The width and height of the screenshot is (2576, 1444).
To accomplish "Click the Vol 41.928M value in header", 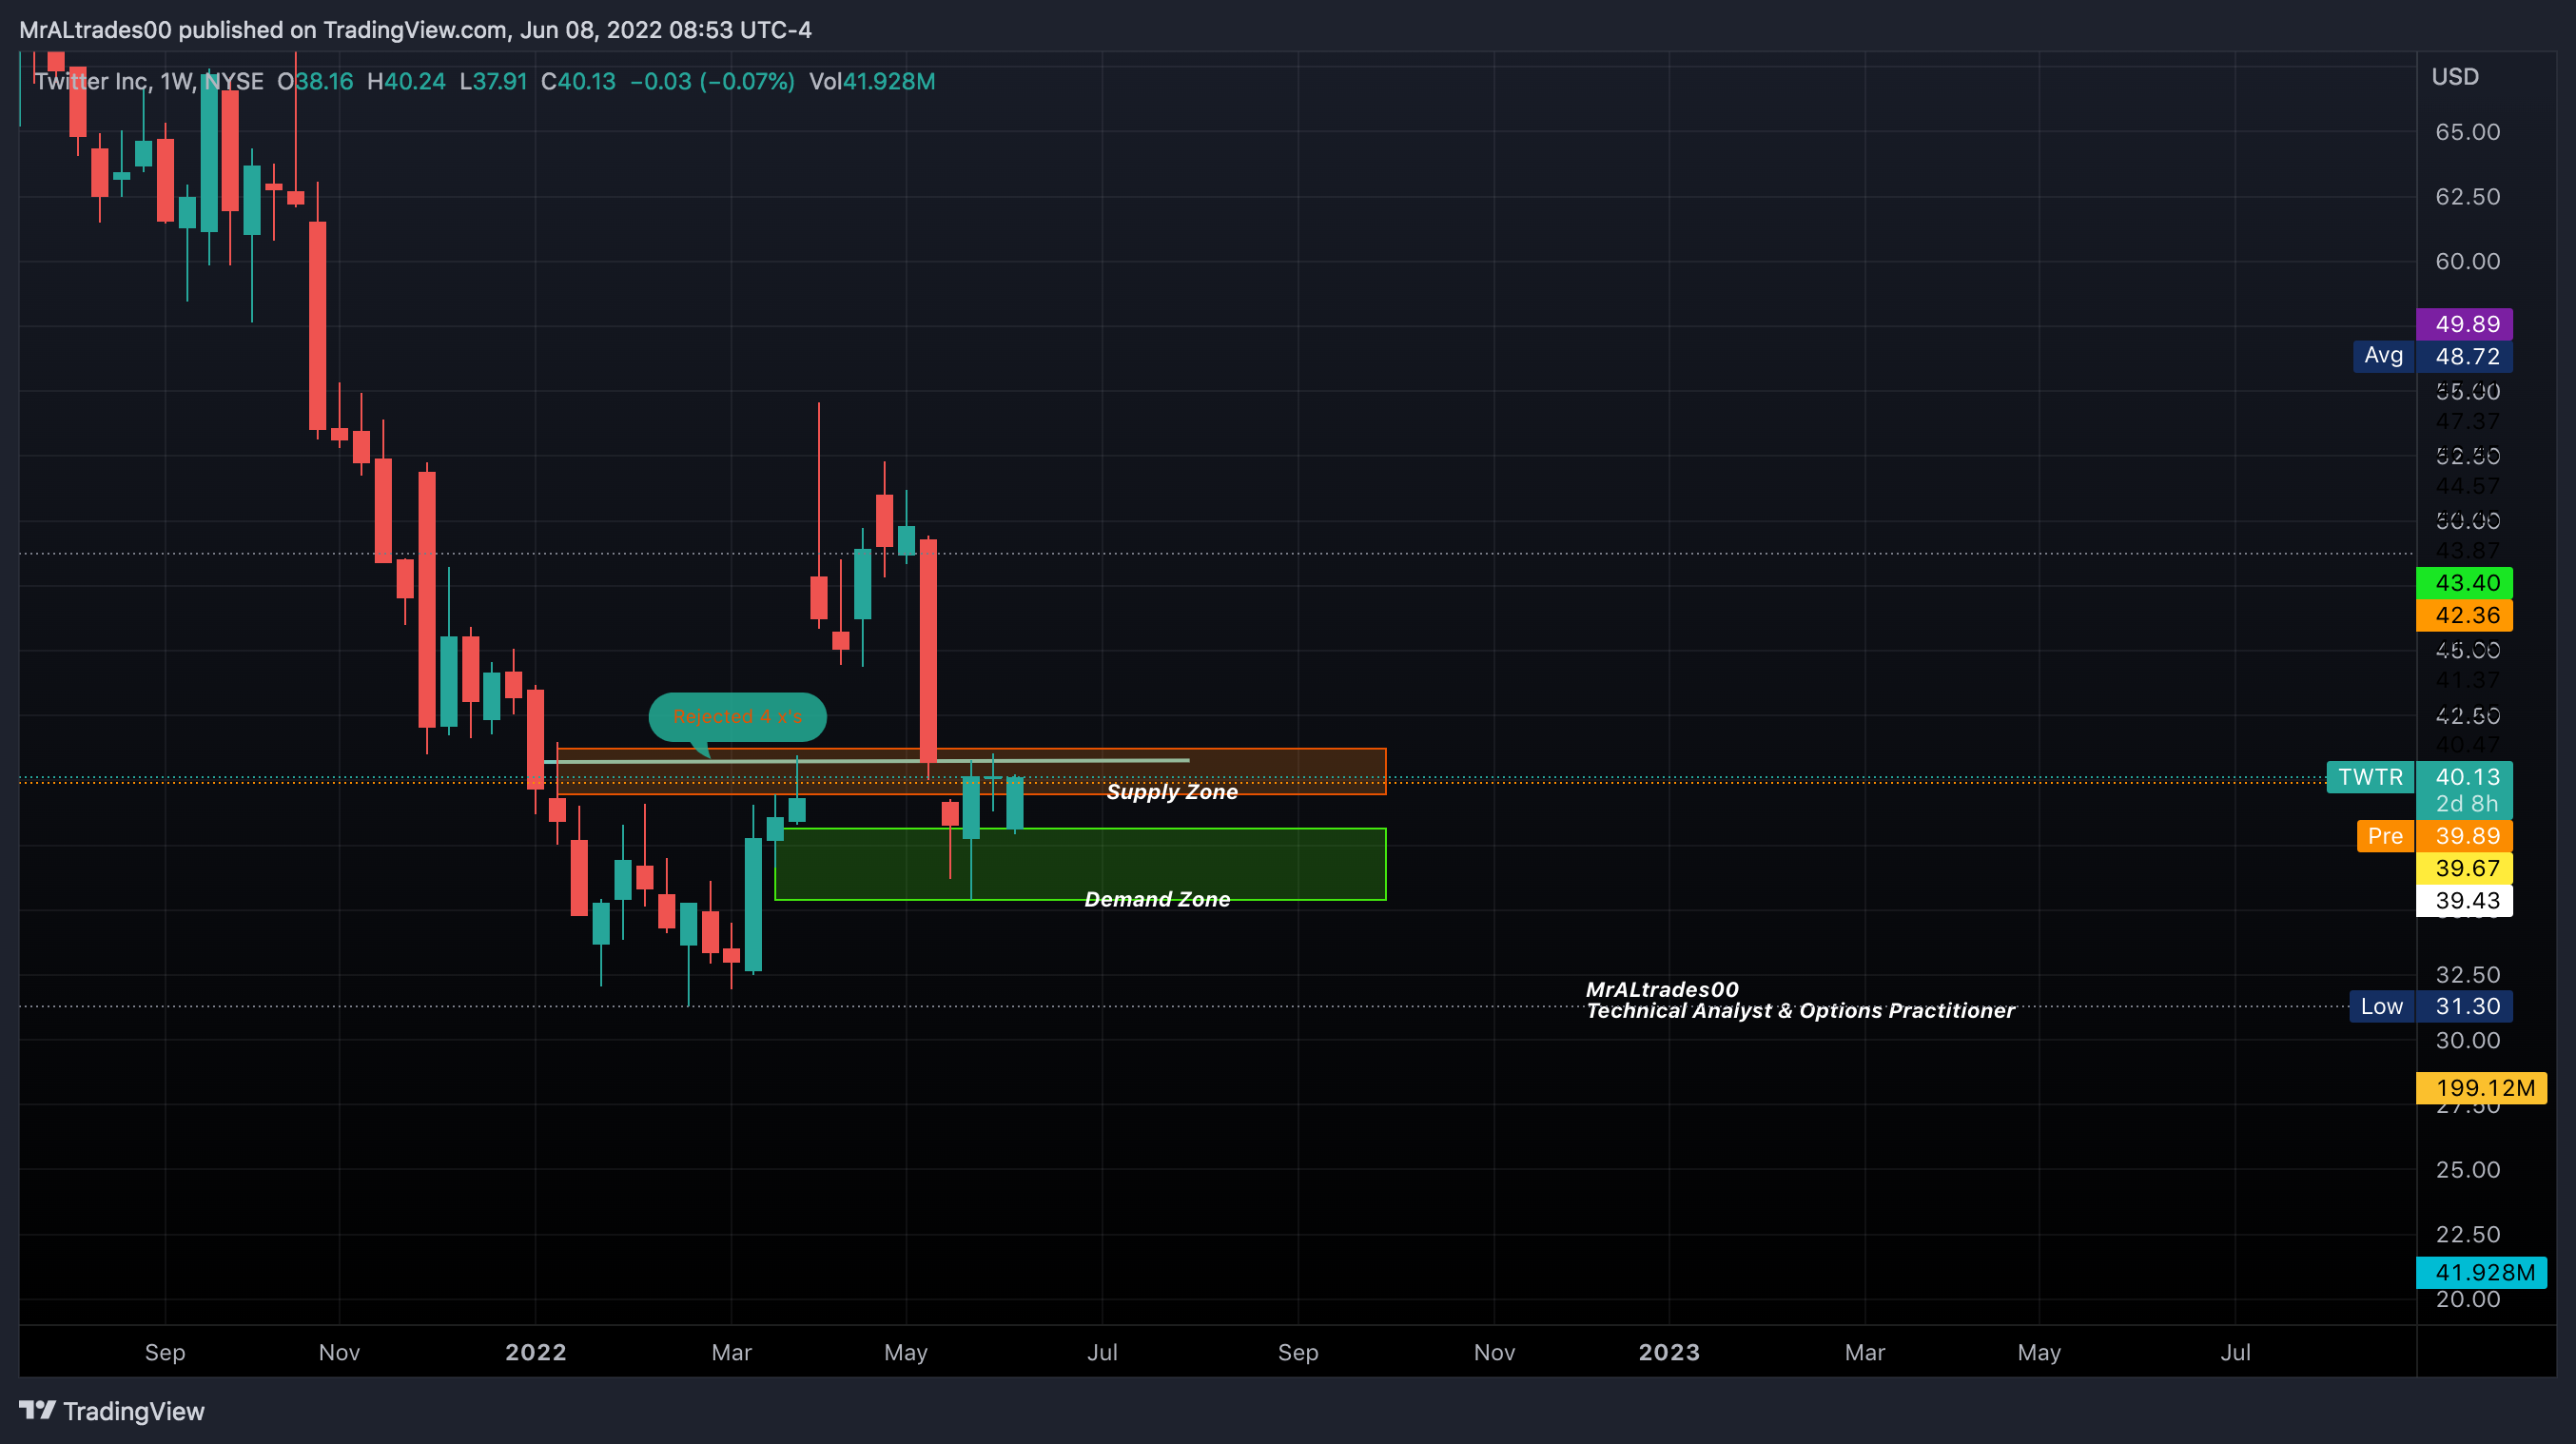I will [x=872, y=81].
